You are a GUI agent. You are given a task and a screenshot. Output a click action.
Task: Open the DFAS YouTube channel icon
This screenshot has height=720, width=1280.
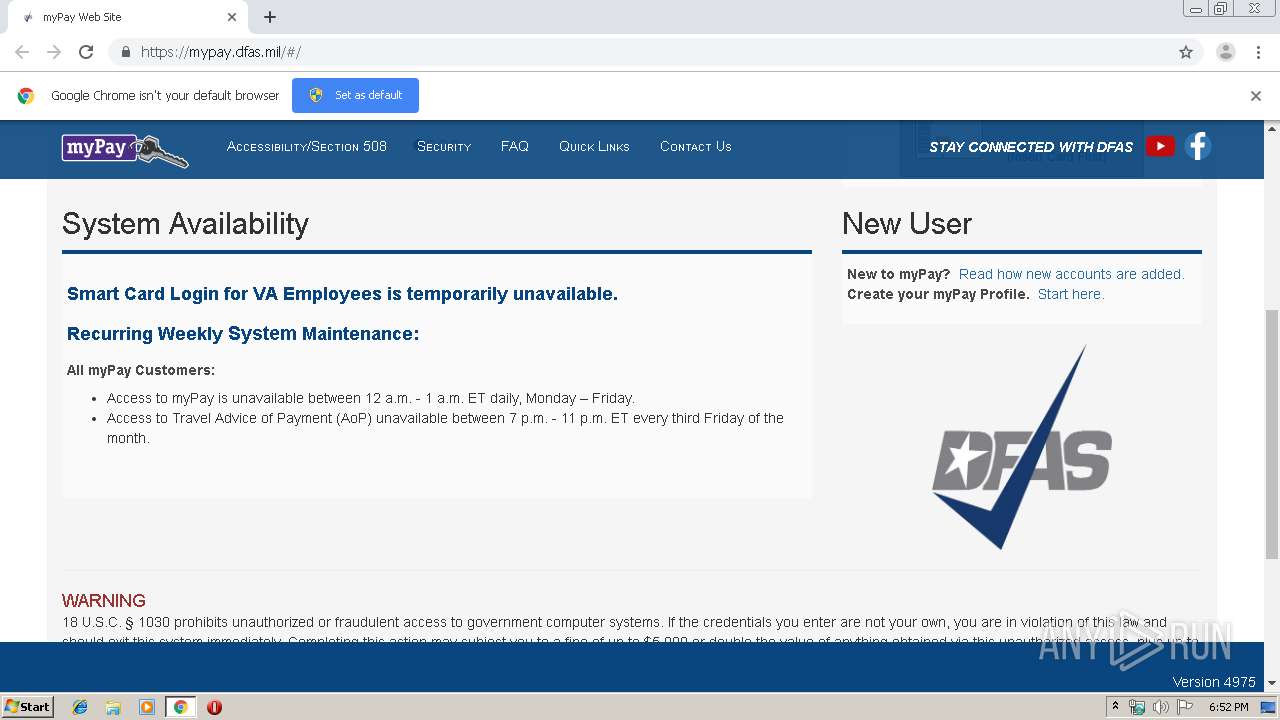[x=1160, y=146]
